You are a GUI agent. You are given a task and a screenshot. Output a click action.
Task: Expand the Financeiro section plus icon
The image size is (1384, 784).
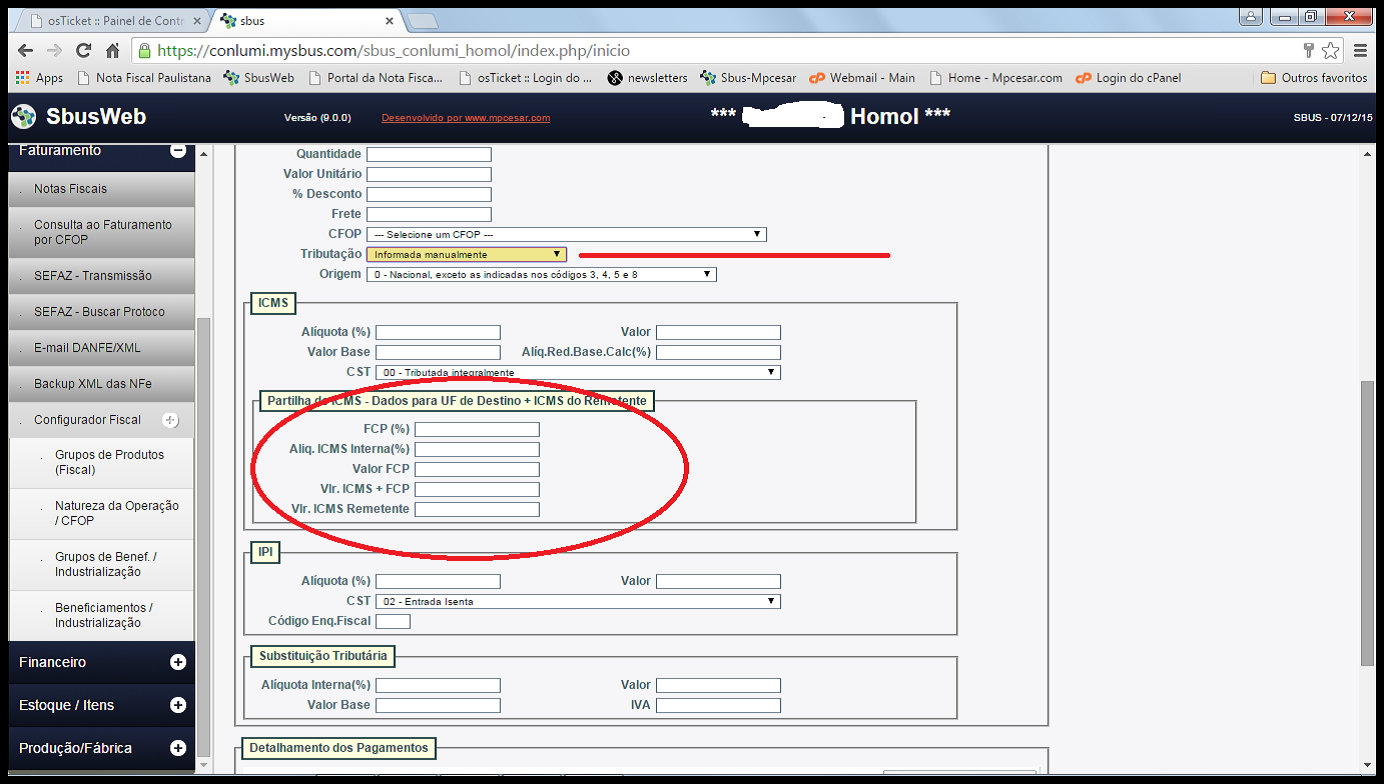pyautogui.click(x=178, y=662)
